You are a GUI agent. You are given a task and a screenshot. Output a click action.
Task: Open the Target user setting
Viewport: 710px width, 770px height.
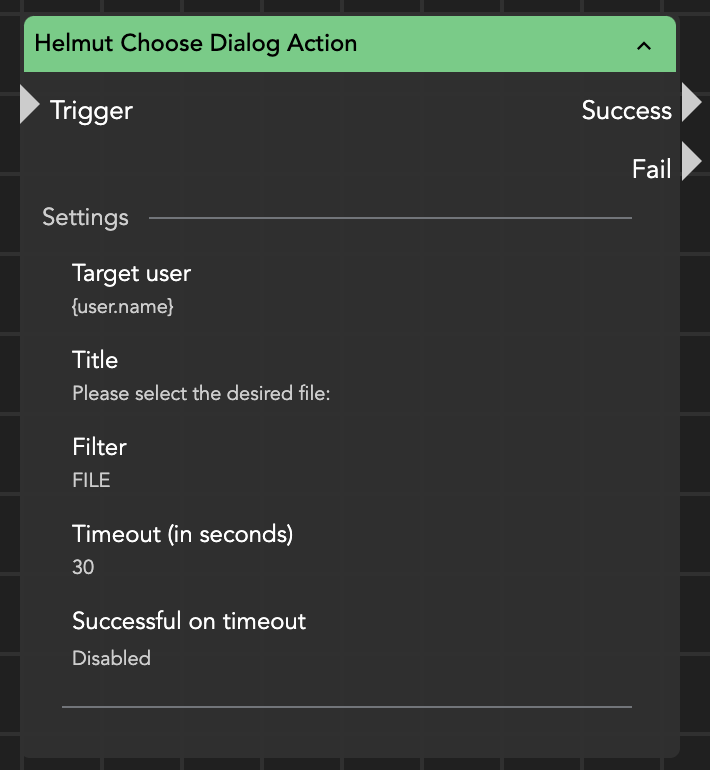(x=131, y=273)
